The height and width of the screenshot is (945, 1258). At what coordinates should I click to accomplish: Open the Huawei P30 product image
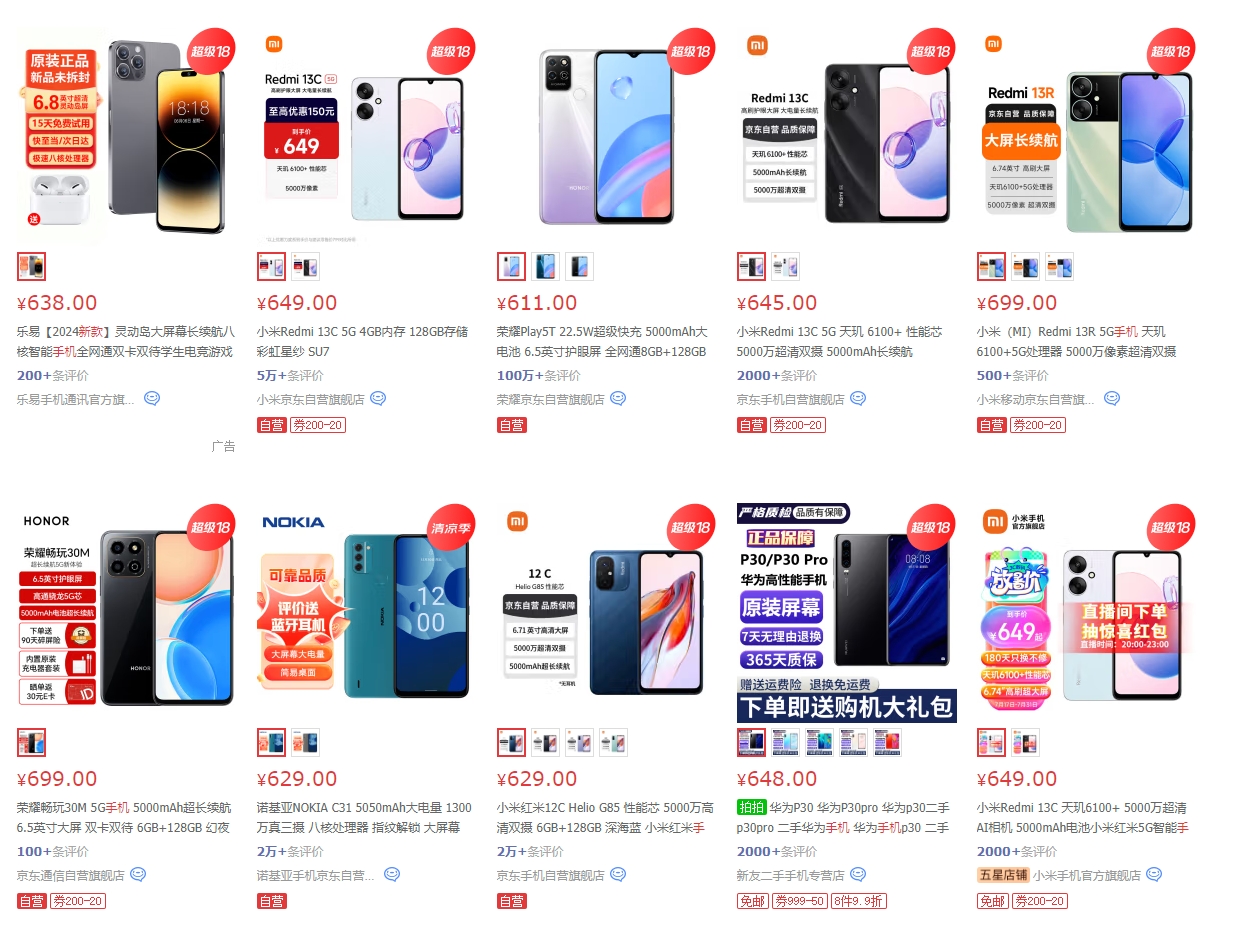(847, 612)
